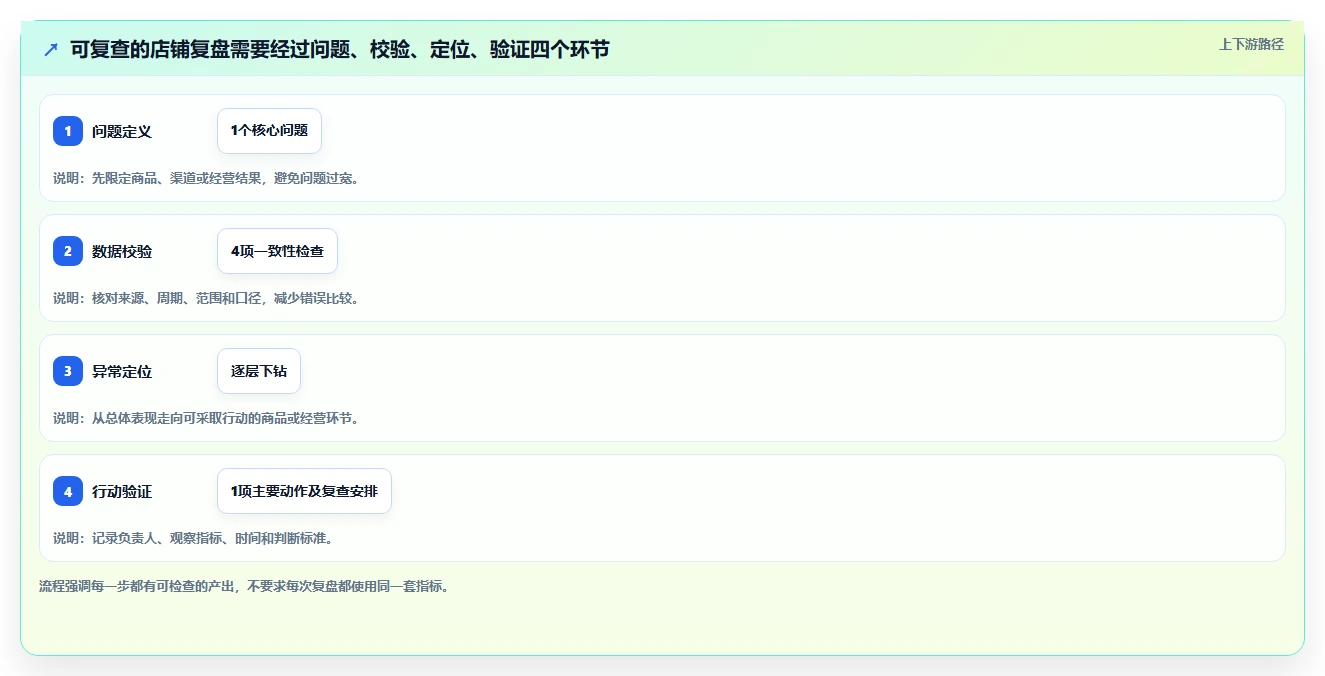Screen dimensions: 1325x676
Task: Click the 行动验证 step title
Action: pyautogui.click(x=122, y=491)
